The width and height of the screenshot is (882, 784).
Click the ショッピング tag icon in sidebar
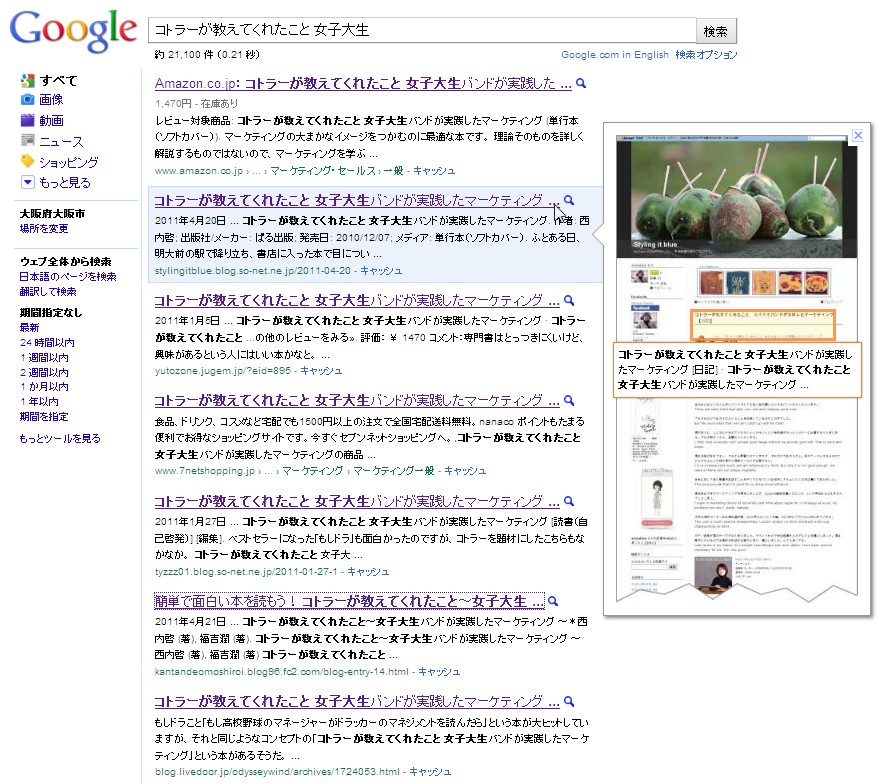[27, 161]
